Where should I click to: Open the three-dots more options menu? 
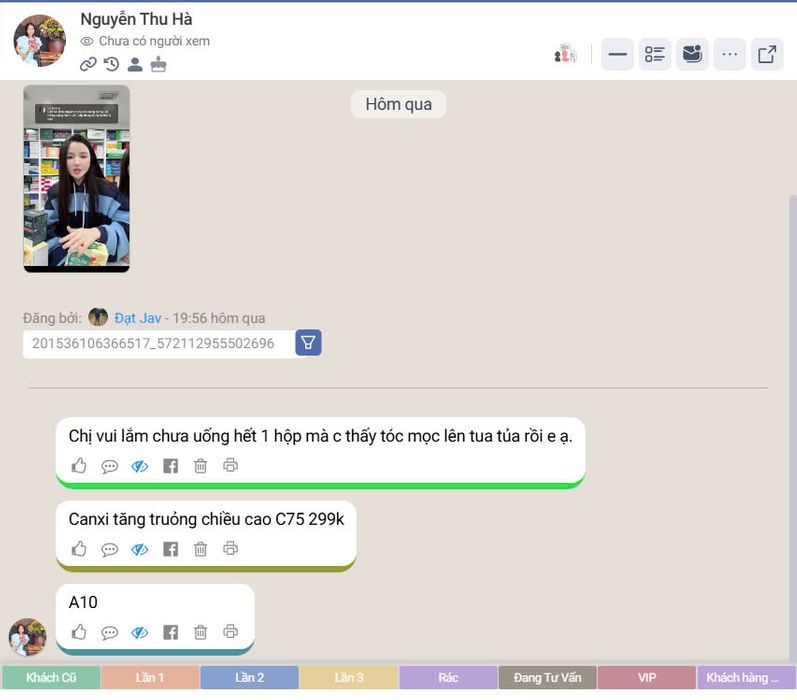click(730, 54)
